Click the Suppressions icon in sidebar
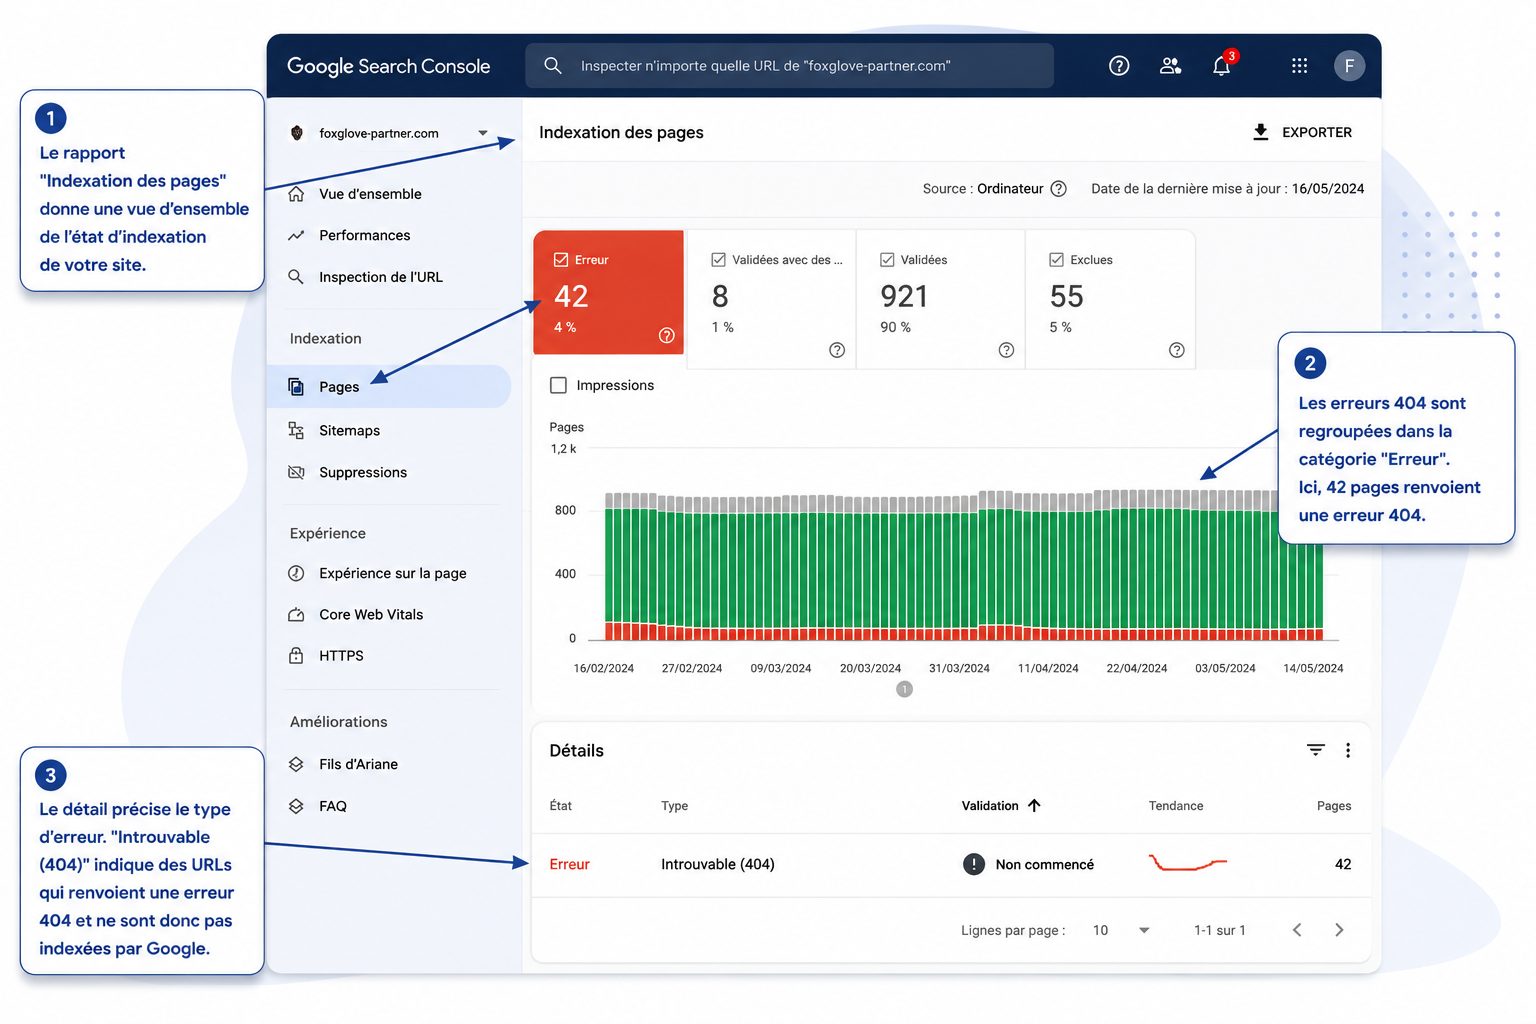This screenshot has width=1536, height=1024. click(296, 472)
